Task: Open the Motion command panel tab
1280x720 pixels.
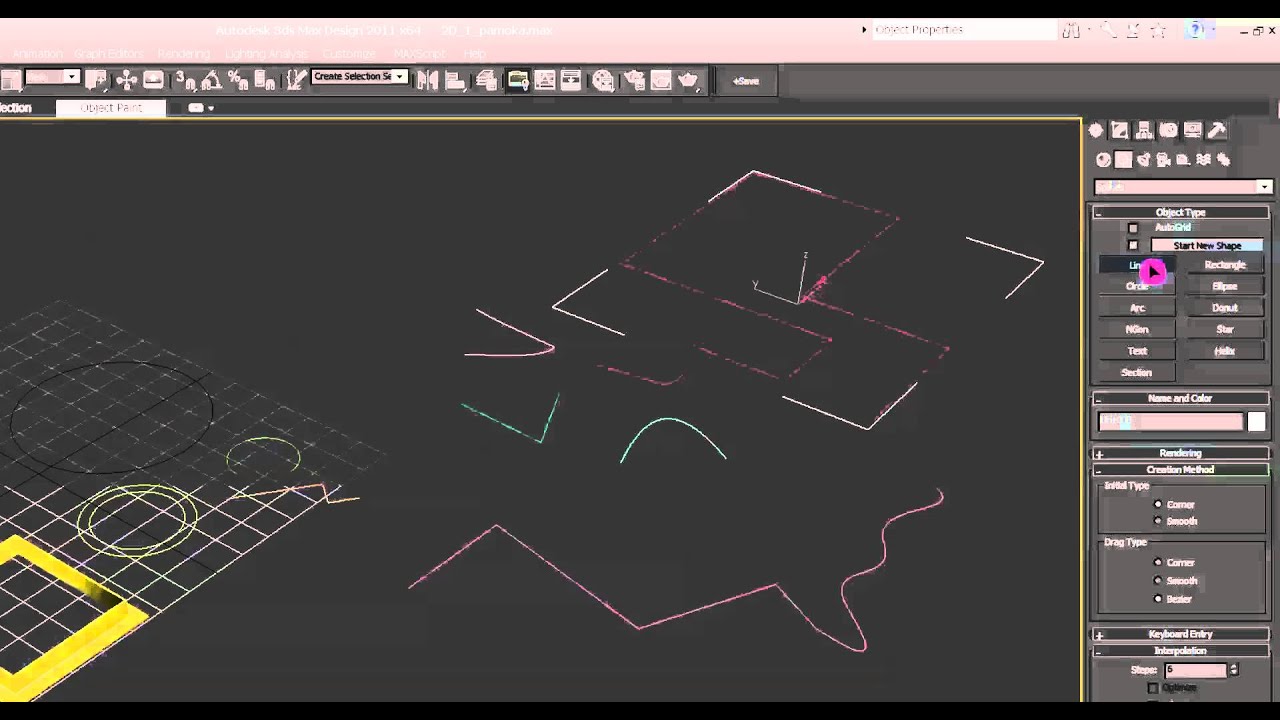Action: (x=1168, y=130)
